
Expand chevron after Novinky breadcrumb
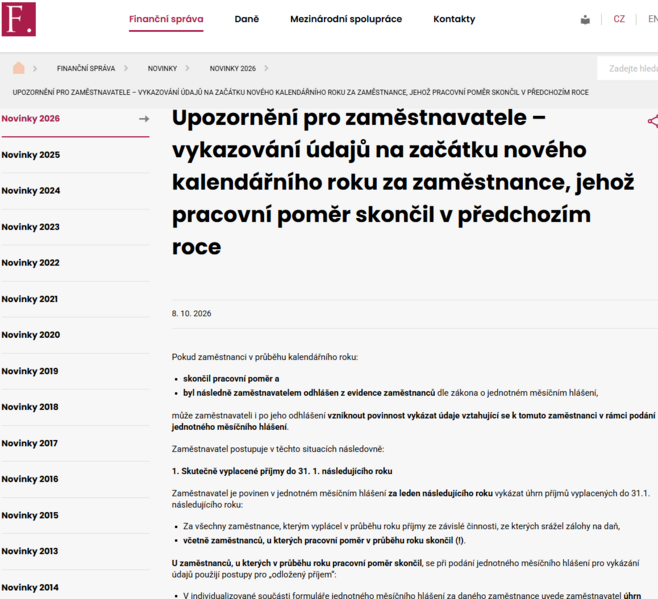(187, 68)
